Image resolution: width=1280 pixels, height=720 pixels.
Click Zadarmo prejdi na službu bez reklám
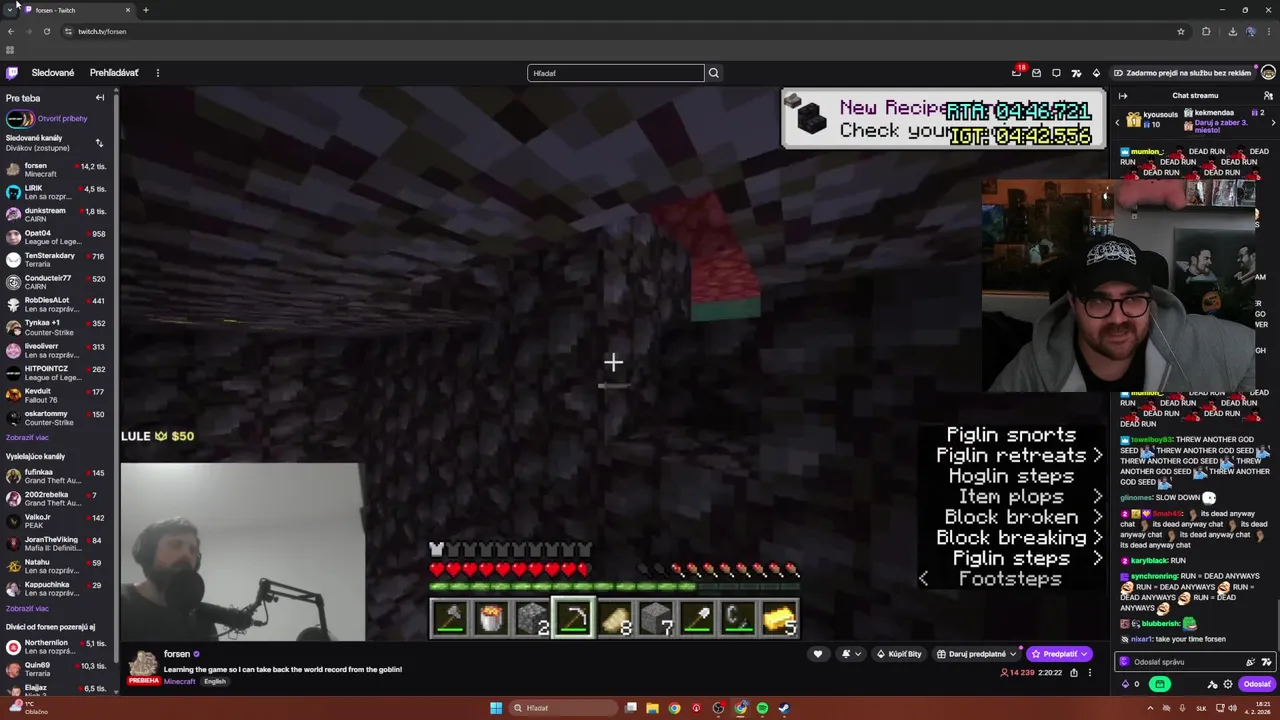pos(1182,73)
